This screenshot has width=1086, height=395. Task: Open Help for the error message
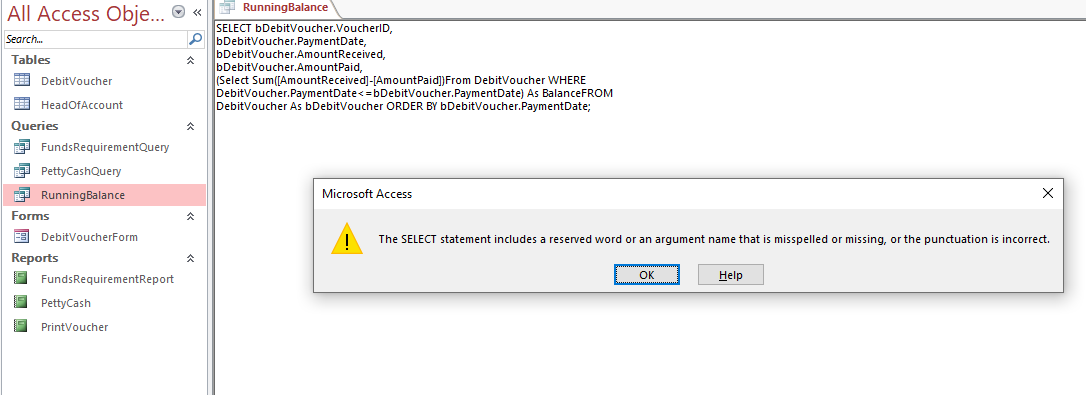coord(731,274)
